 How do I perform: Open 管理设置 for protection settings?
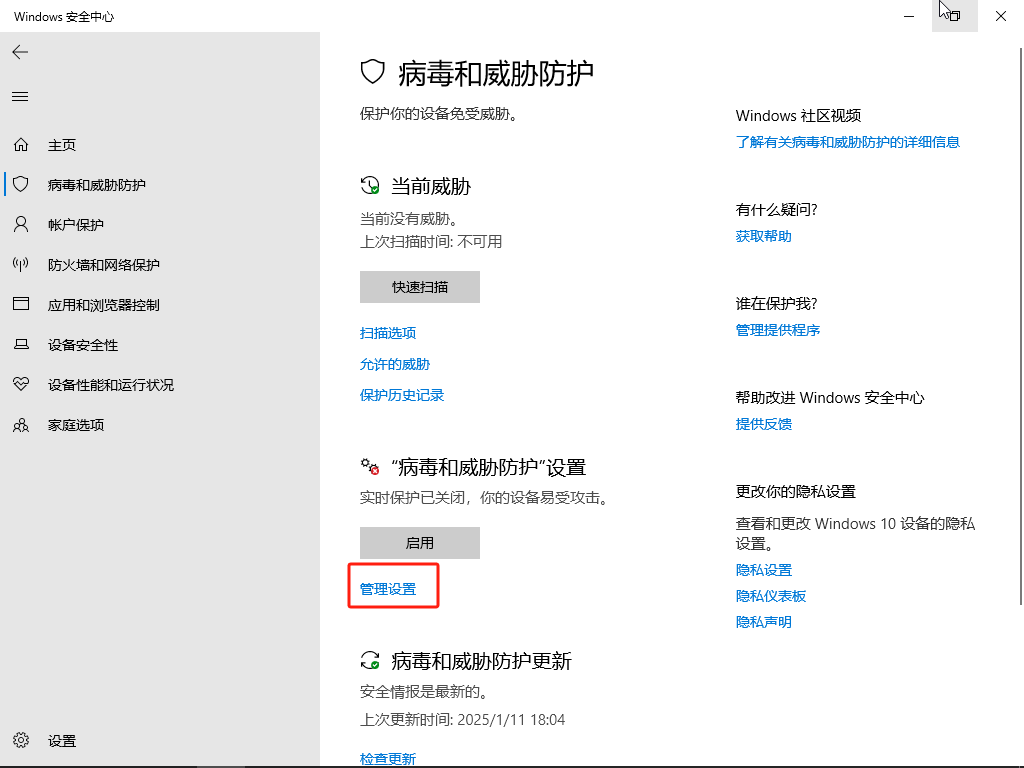pyautogui.click(x=386, y=588)
